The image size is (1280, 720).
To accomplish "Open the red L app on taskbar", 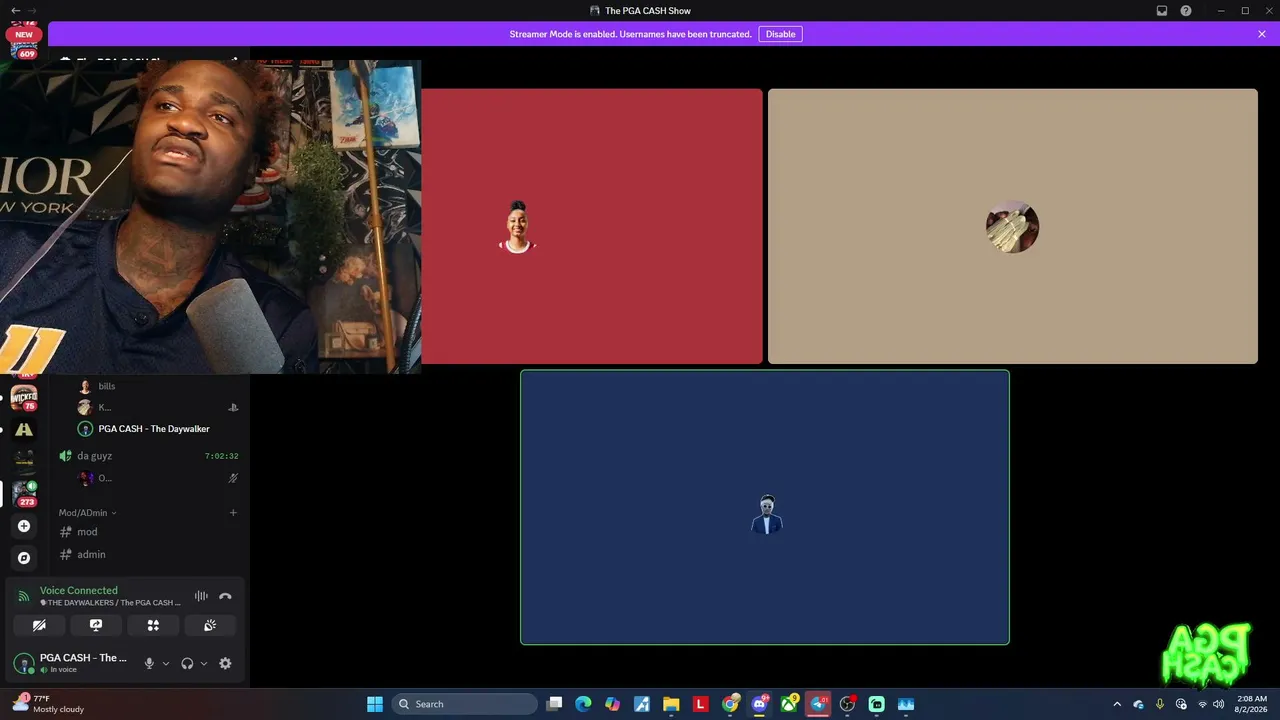I will click(x=700, y=704).
